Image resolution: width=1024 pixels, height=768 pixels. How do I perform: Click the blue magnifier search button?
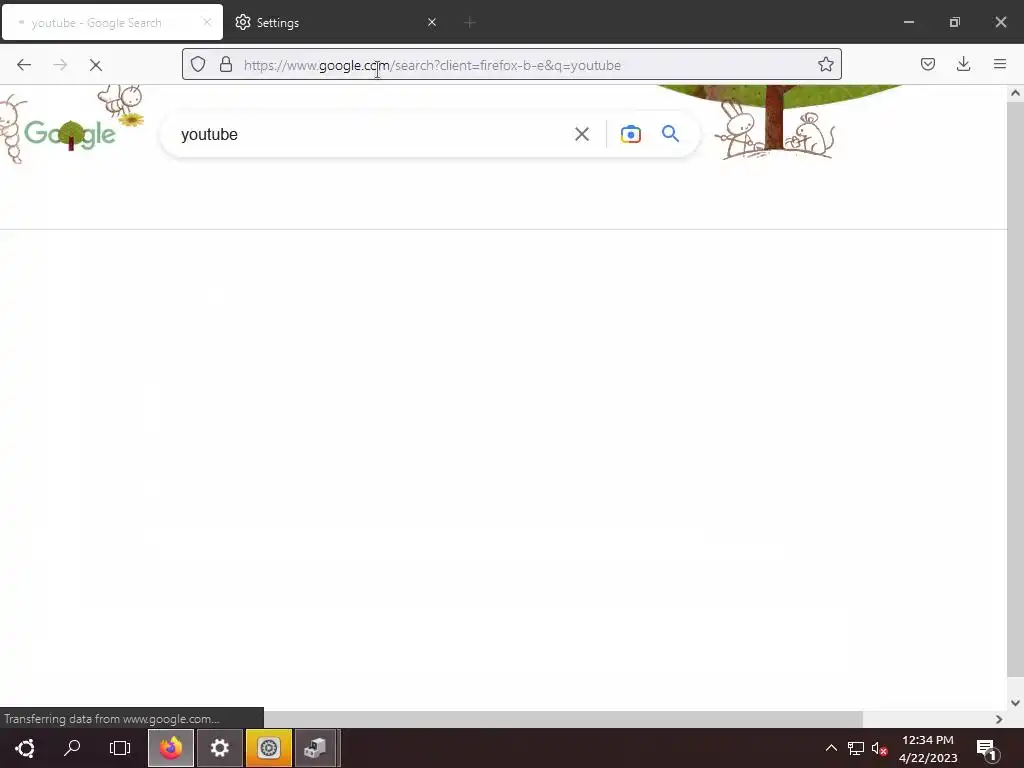(x=671, y=135)
